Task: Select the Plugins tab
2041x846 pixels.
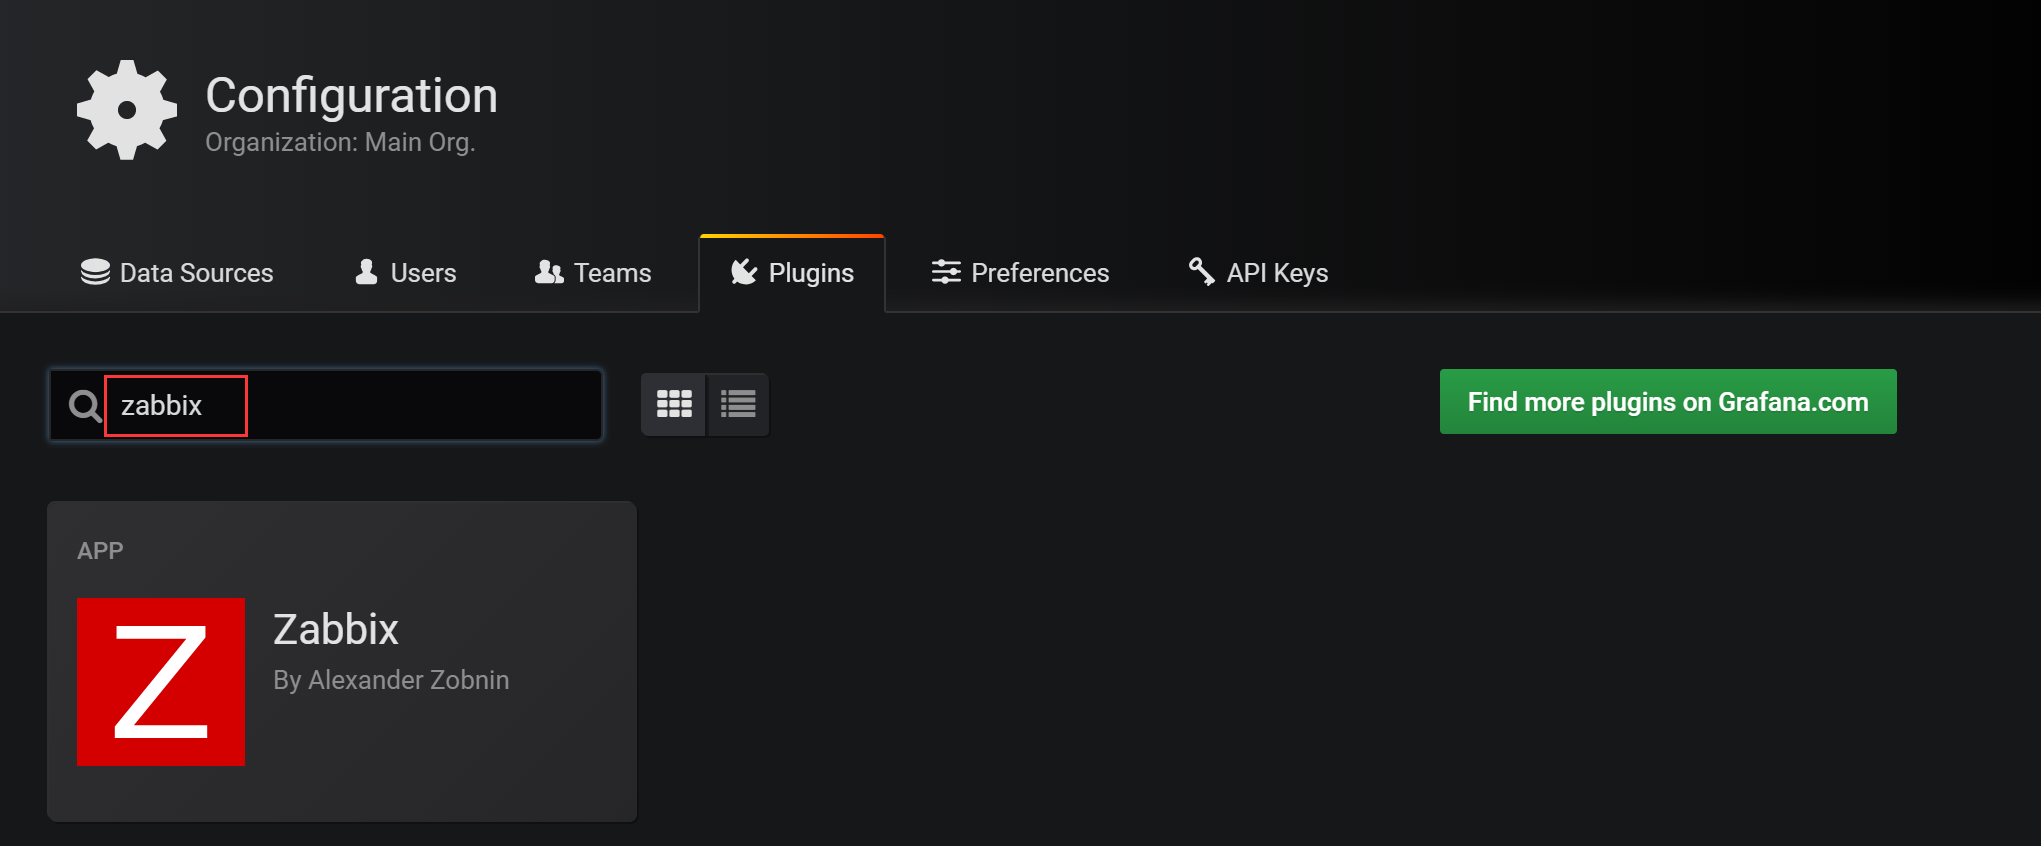Action: (x=792, y=273)
